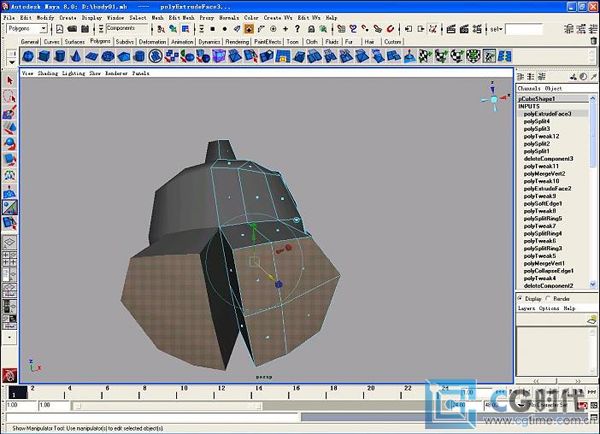600x434 pixels.
Task: Select polySoftEdge1 input node
Action: [543, 204]
